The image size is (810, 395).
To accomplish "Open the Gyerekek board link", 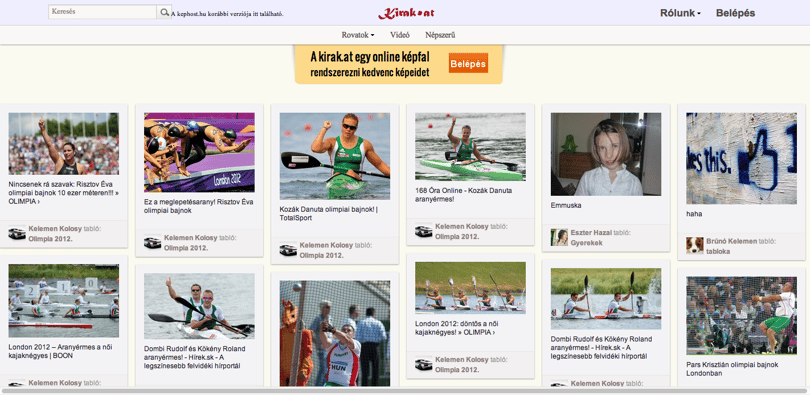I will point(586,243).
